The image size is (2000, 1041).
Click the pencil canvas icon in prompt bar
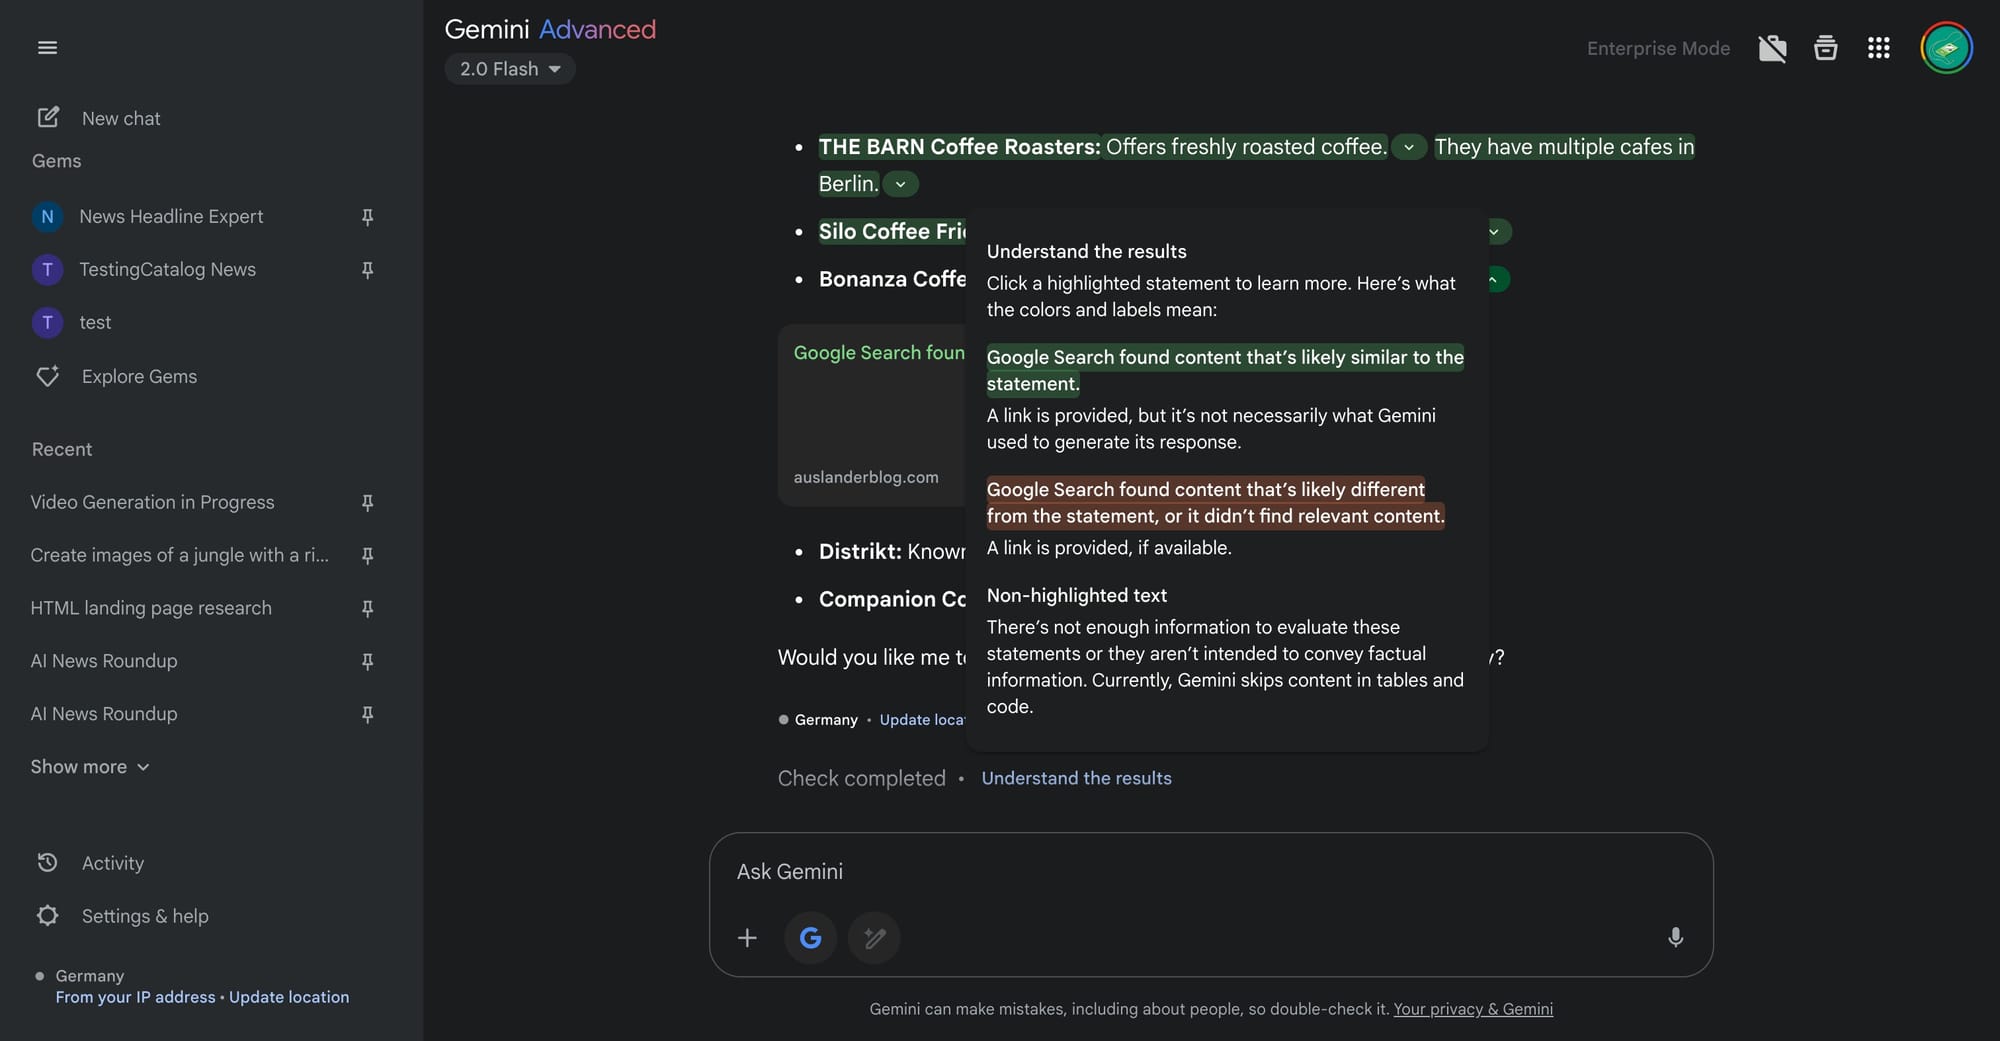874,938
